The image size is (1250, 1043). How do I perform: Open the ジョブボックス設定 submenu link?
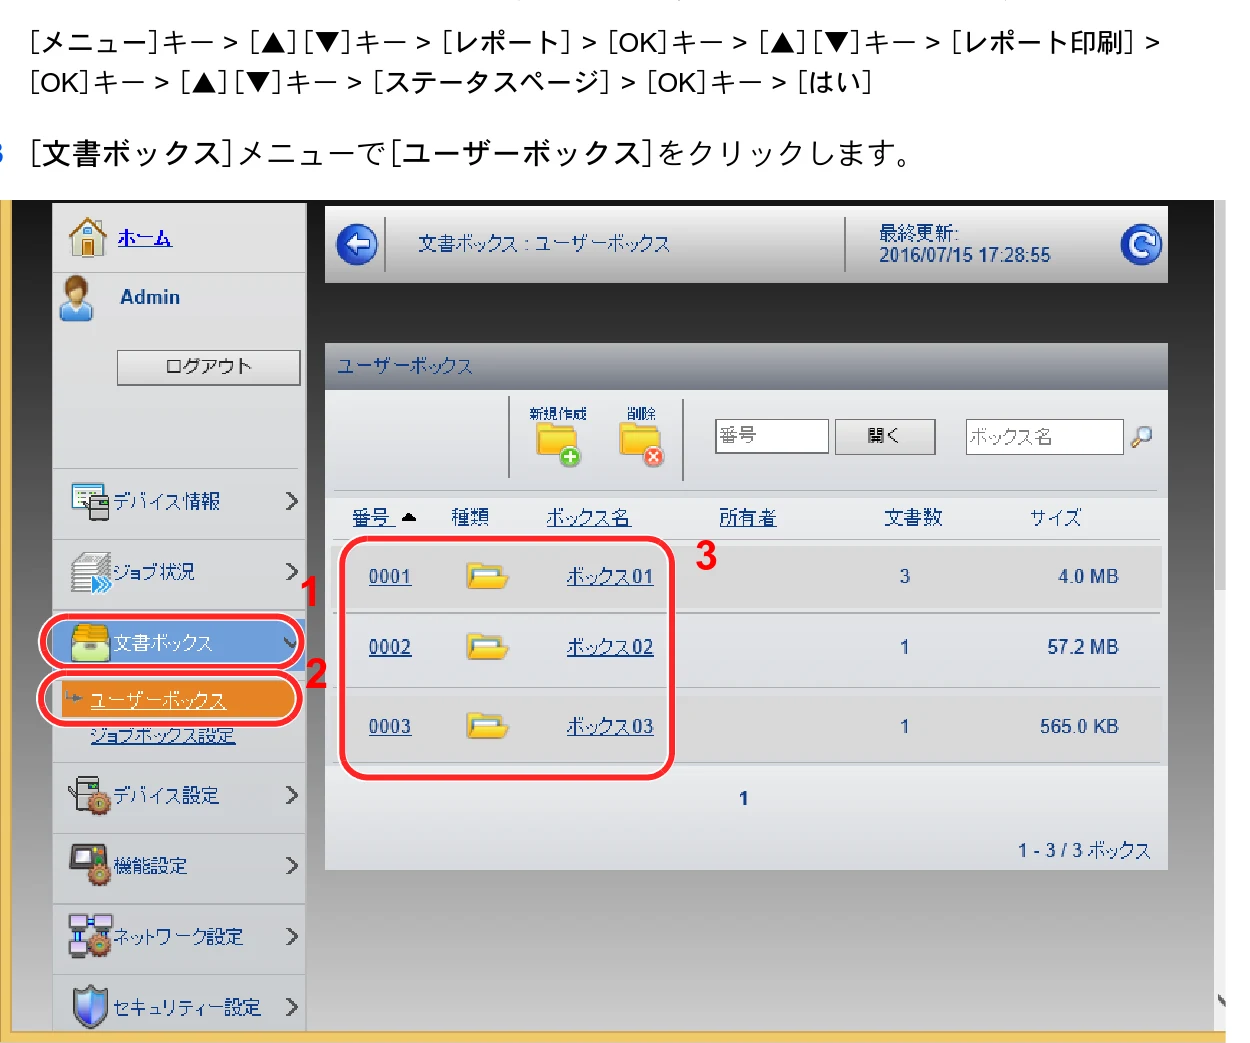pos(163,735)
